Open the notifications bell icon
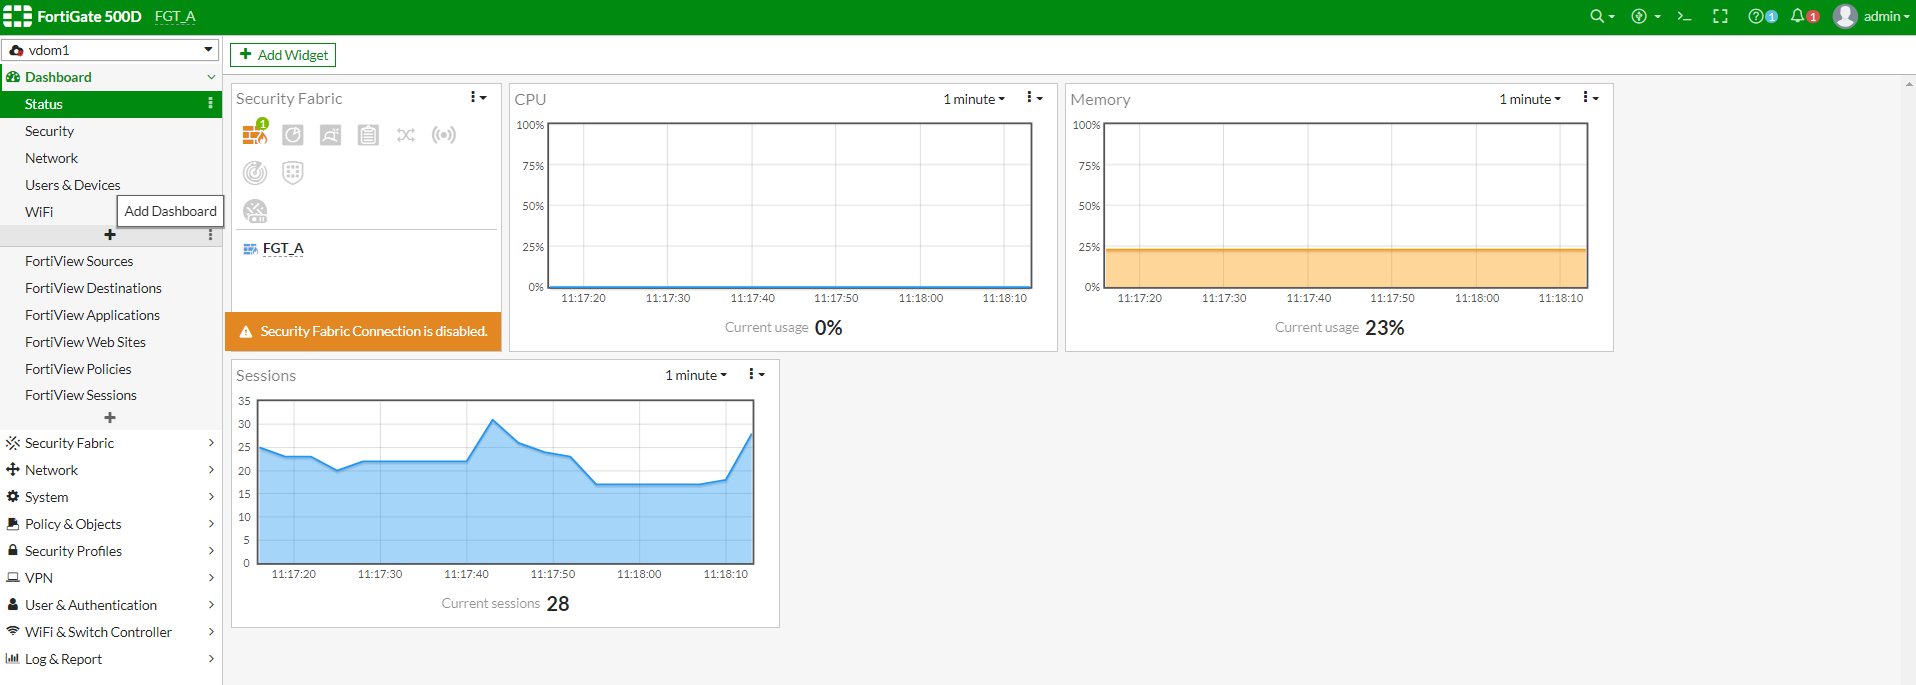 click(1797, 16)
